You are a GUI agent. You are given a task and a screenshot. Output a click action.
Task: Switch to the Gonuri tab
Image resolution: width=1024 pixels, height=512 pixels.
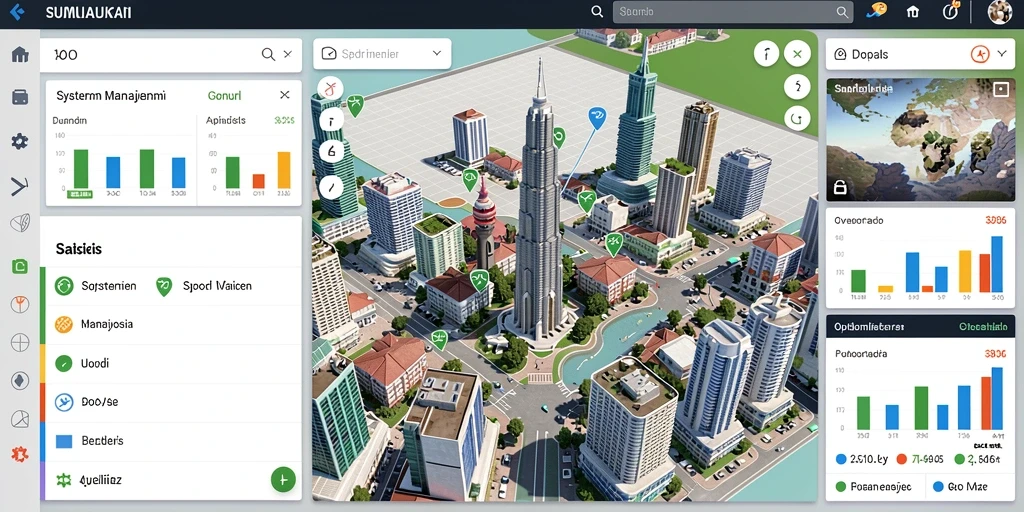tap(225, 96)
